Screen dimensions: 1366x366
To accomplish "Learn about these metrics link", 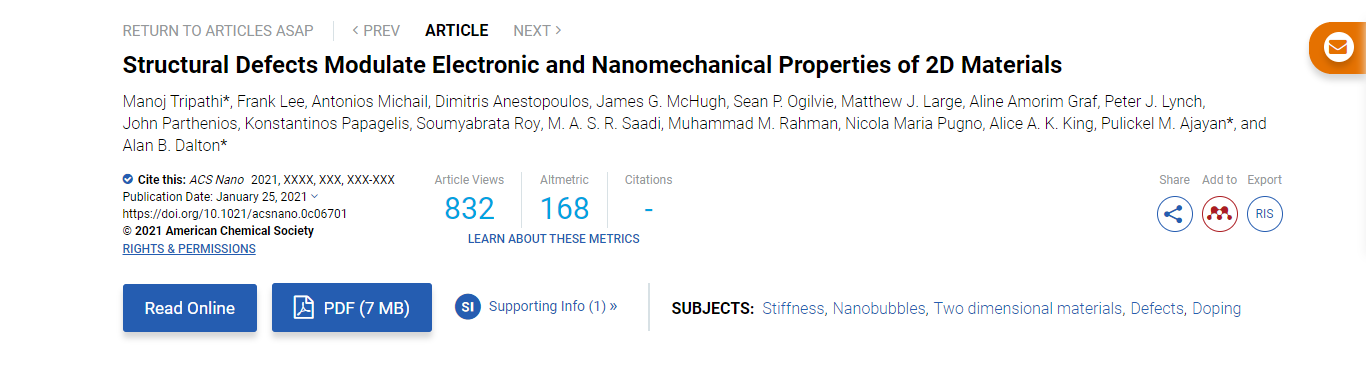I will [554, 239].
